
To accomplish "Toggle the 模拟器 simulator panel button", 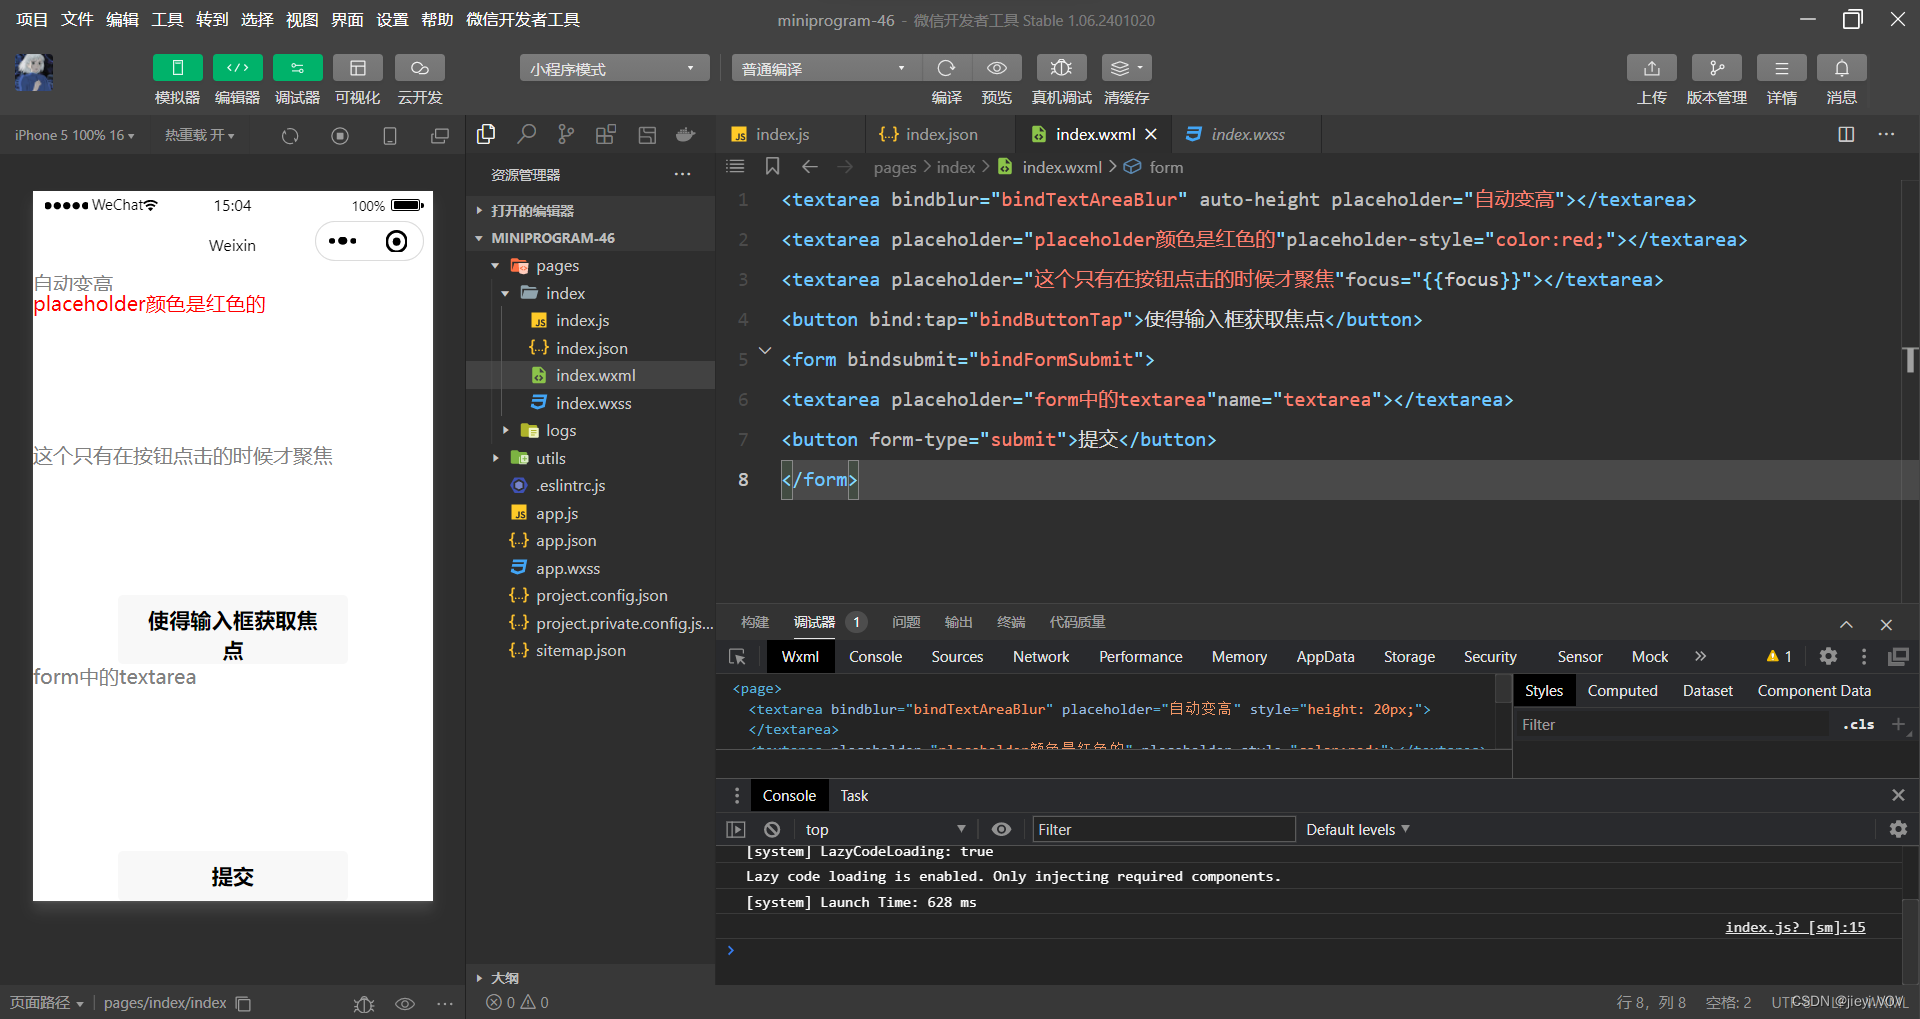I will tap(177, 68).
